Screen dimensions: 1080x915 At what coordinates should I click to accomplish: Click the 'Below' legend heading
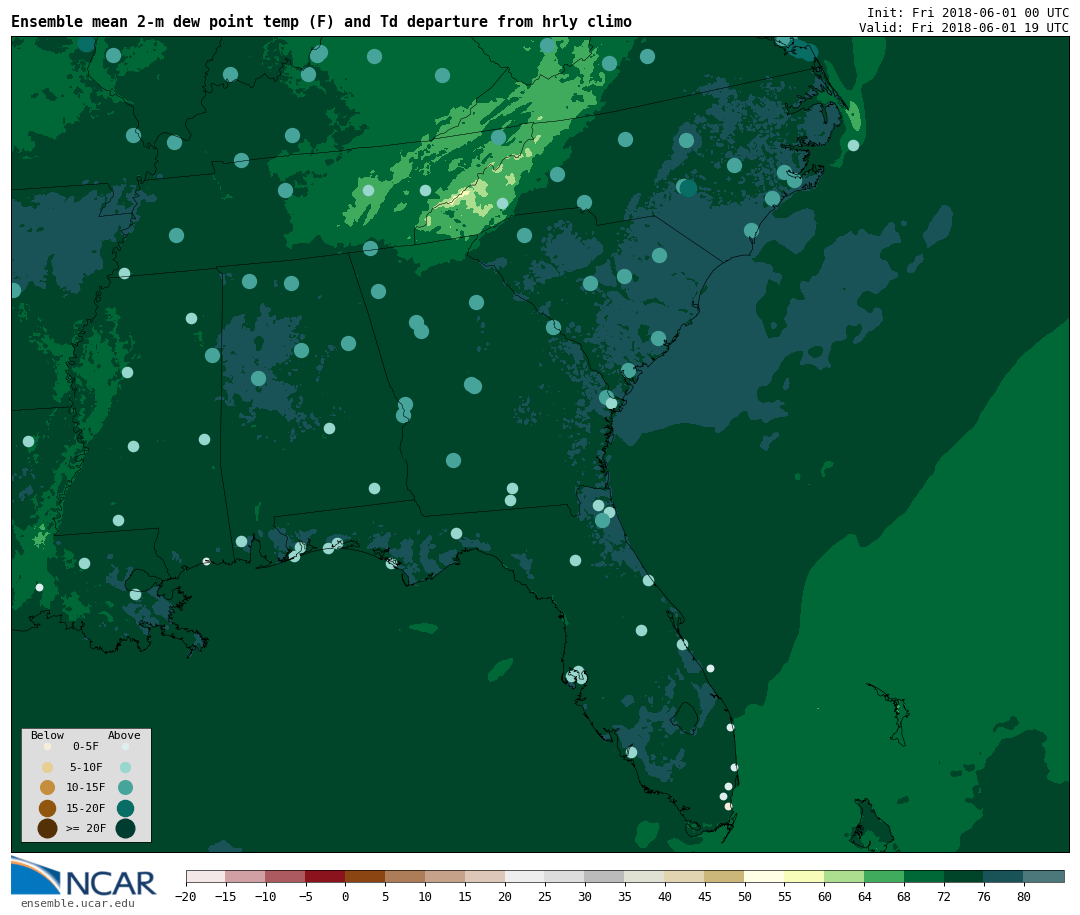tap(47, 735)
